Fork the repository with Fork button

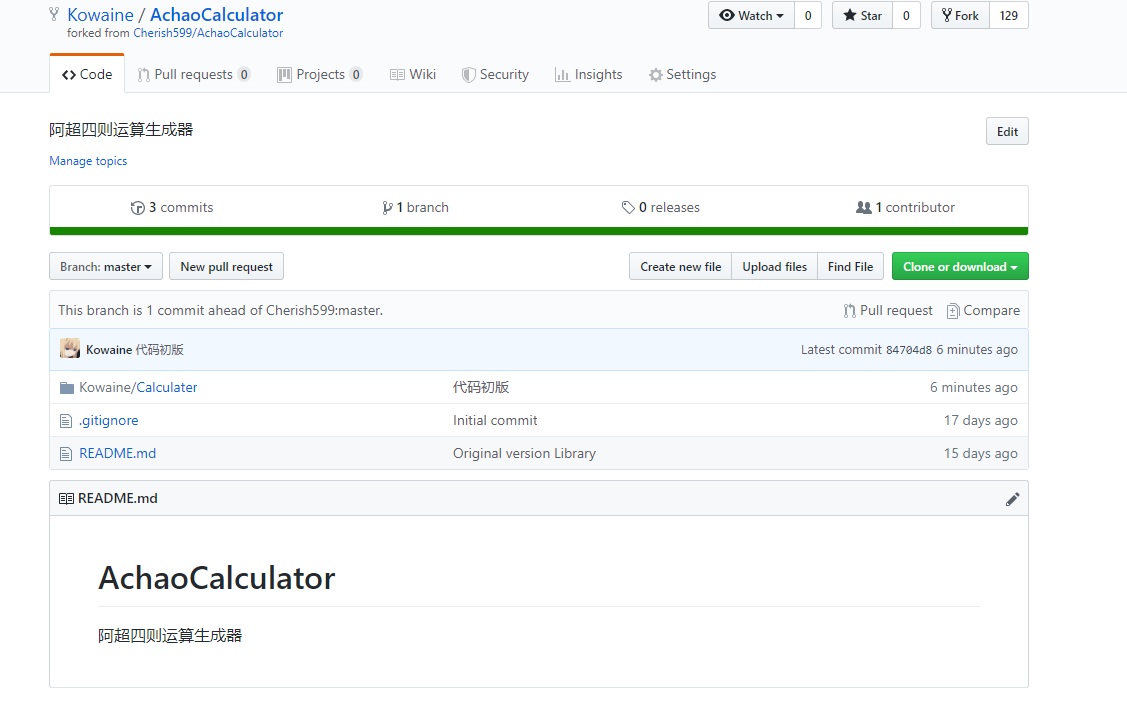click(960, 16)
